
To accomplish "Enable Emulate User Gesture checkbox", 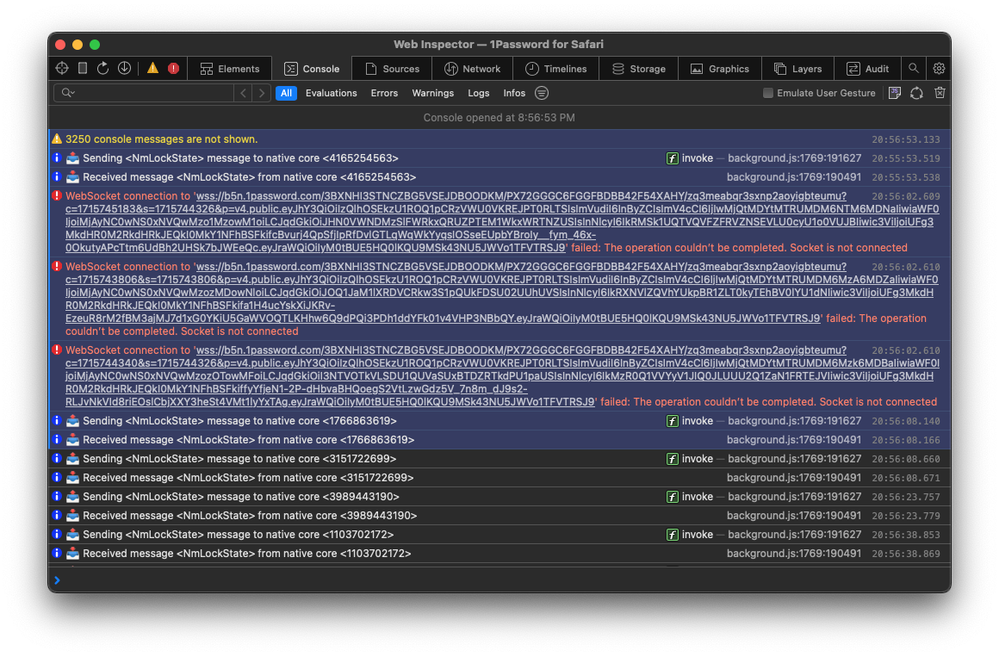I will tap(768, 93).
